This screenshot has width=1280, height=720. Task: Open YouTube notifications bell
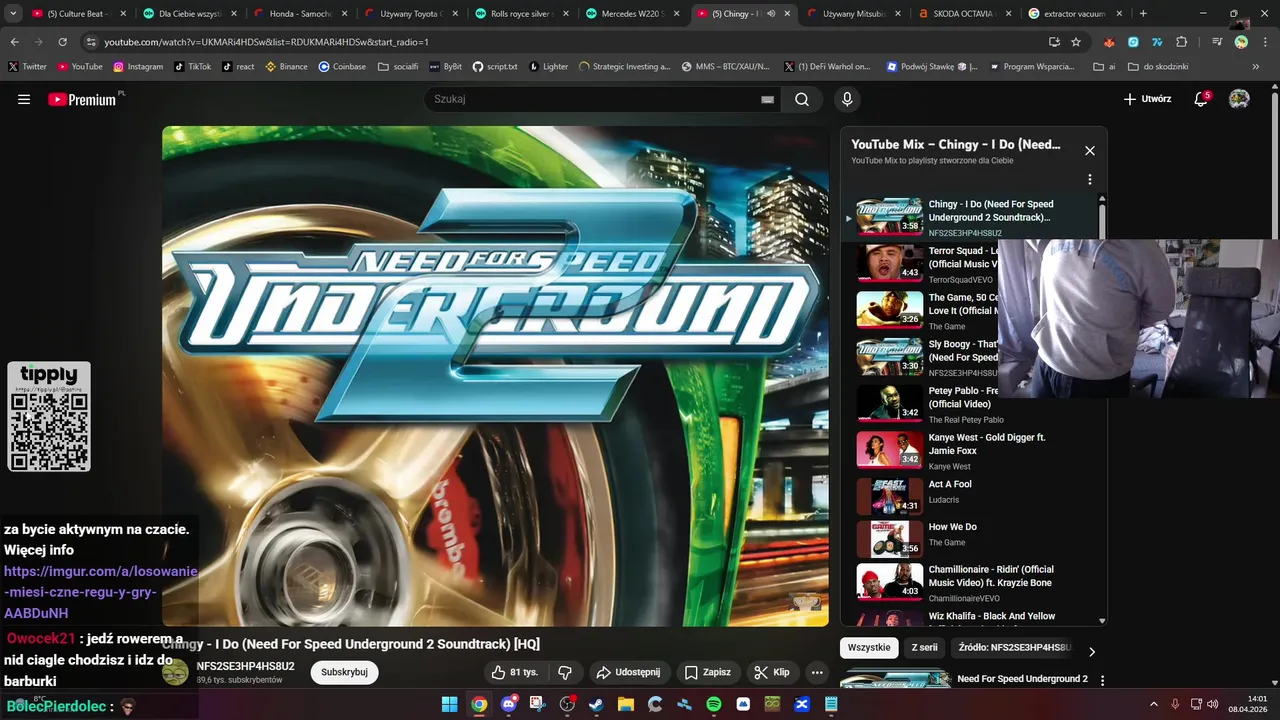1201,99
